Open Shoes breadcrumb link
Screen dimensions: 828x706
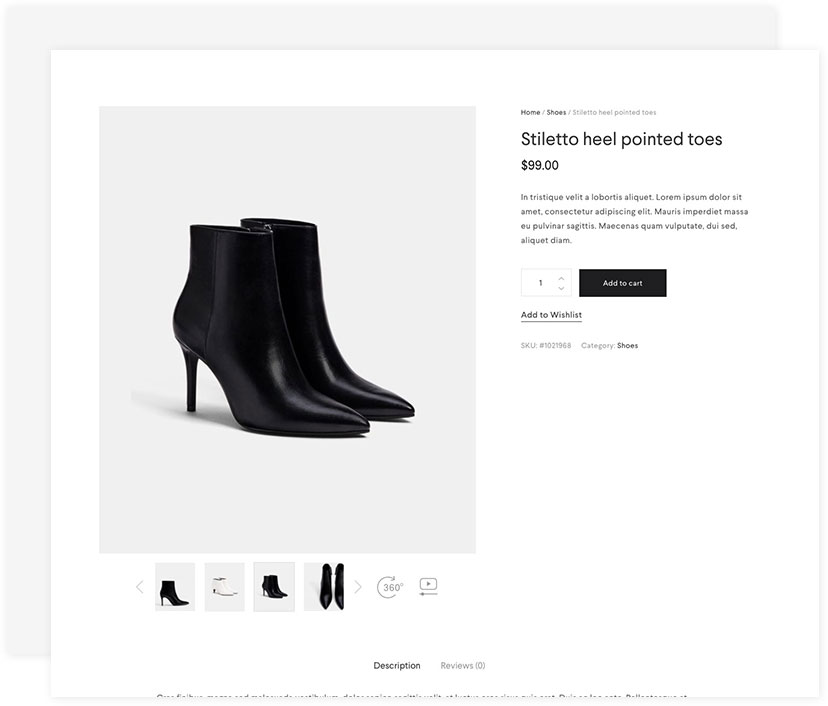pyautogui.click(x=556, y=113)
